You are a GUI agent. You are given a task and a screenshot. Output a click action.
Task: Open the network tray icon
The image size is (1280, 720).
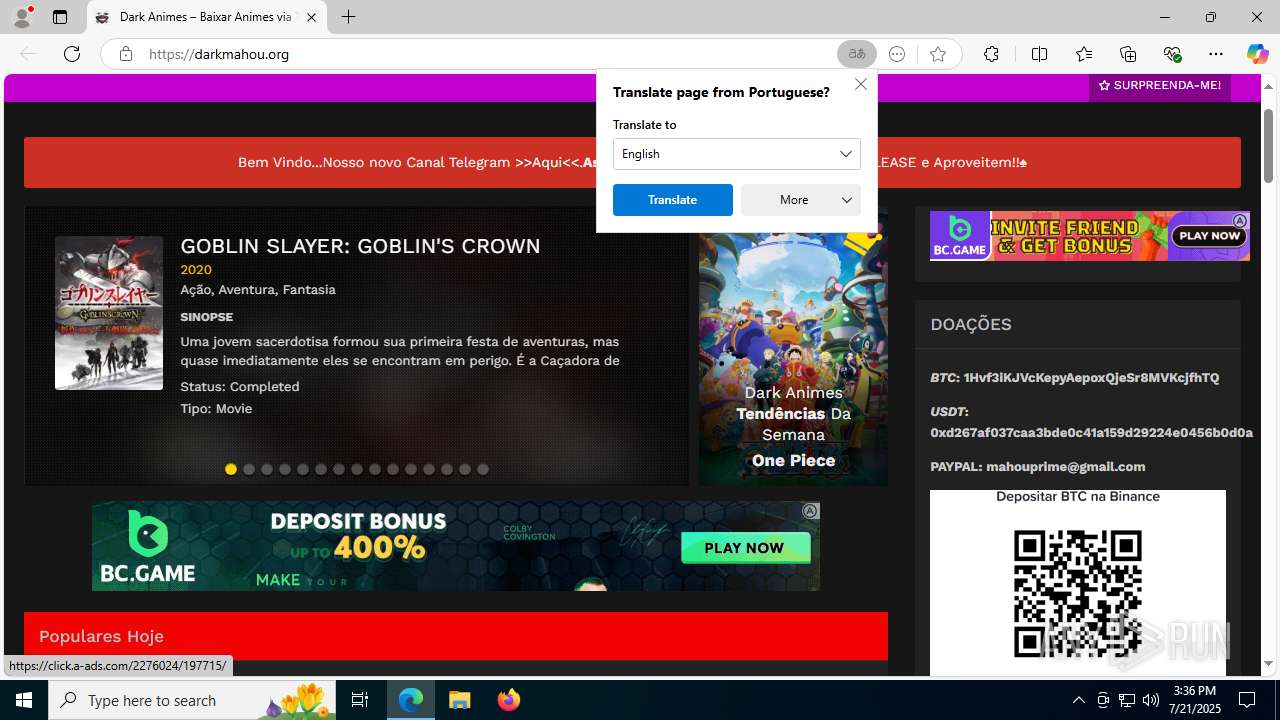tap(1126, 700)
